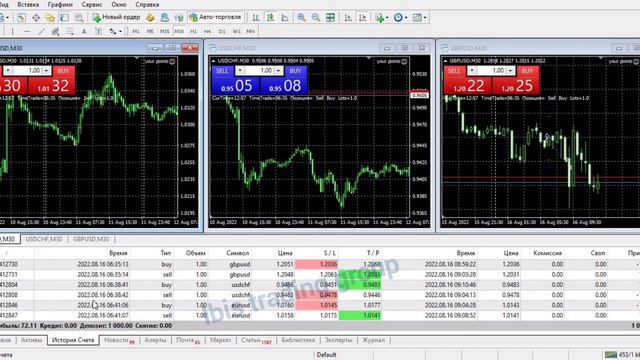Click BUY on the USDCHF chart

pyautogui.click(x=295, y=71)
